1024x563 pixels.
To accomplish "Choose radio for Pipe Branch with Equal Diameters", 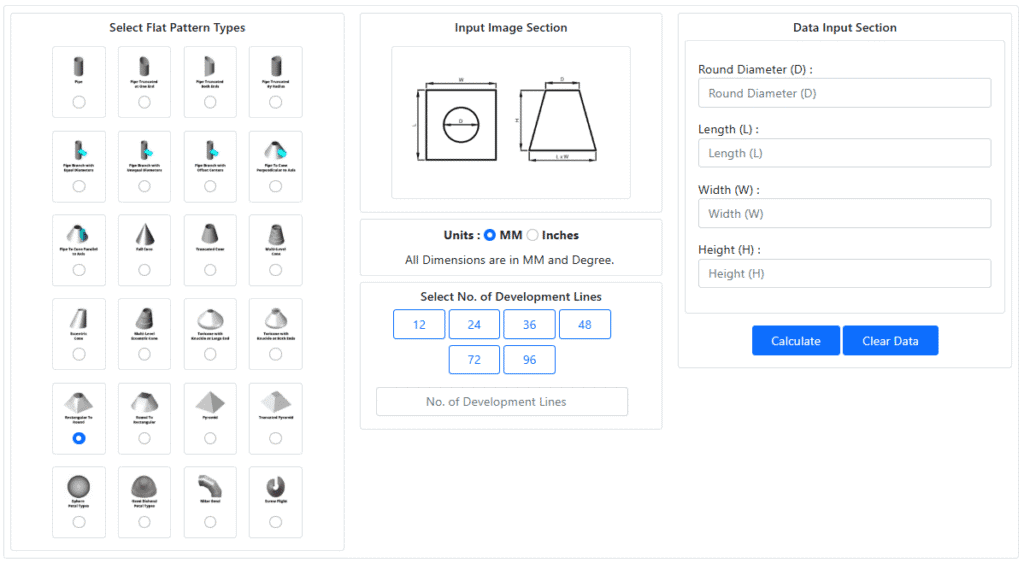I will pyautogui.click(x=78, y=186).
